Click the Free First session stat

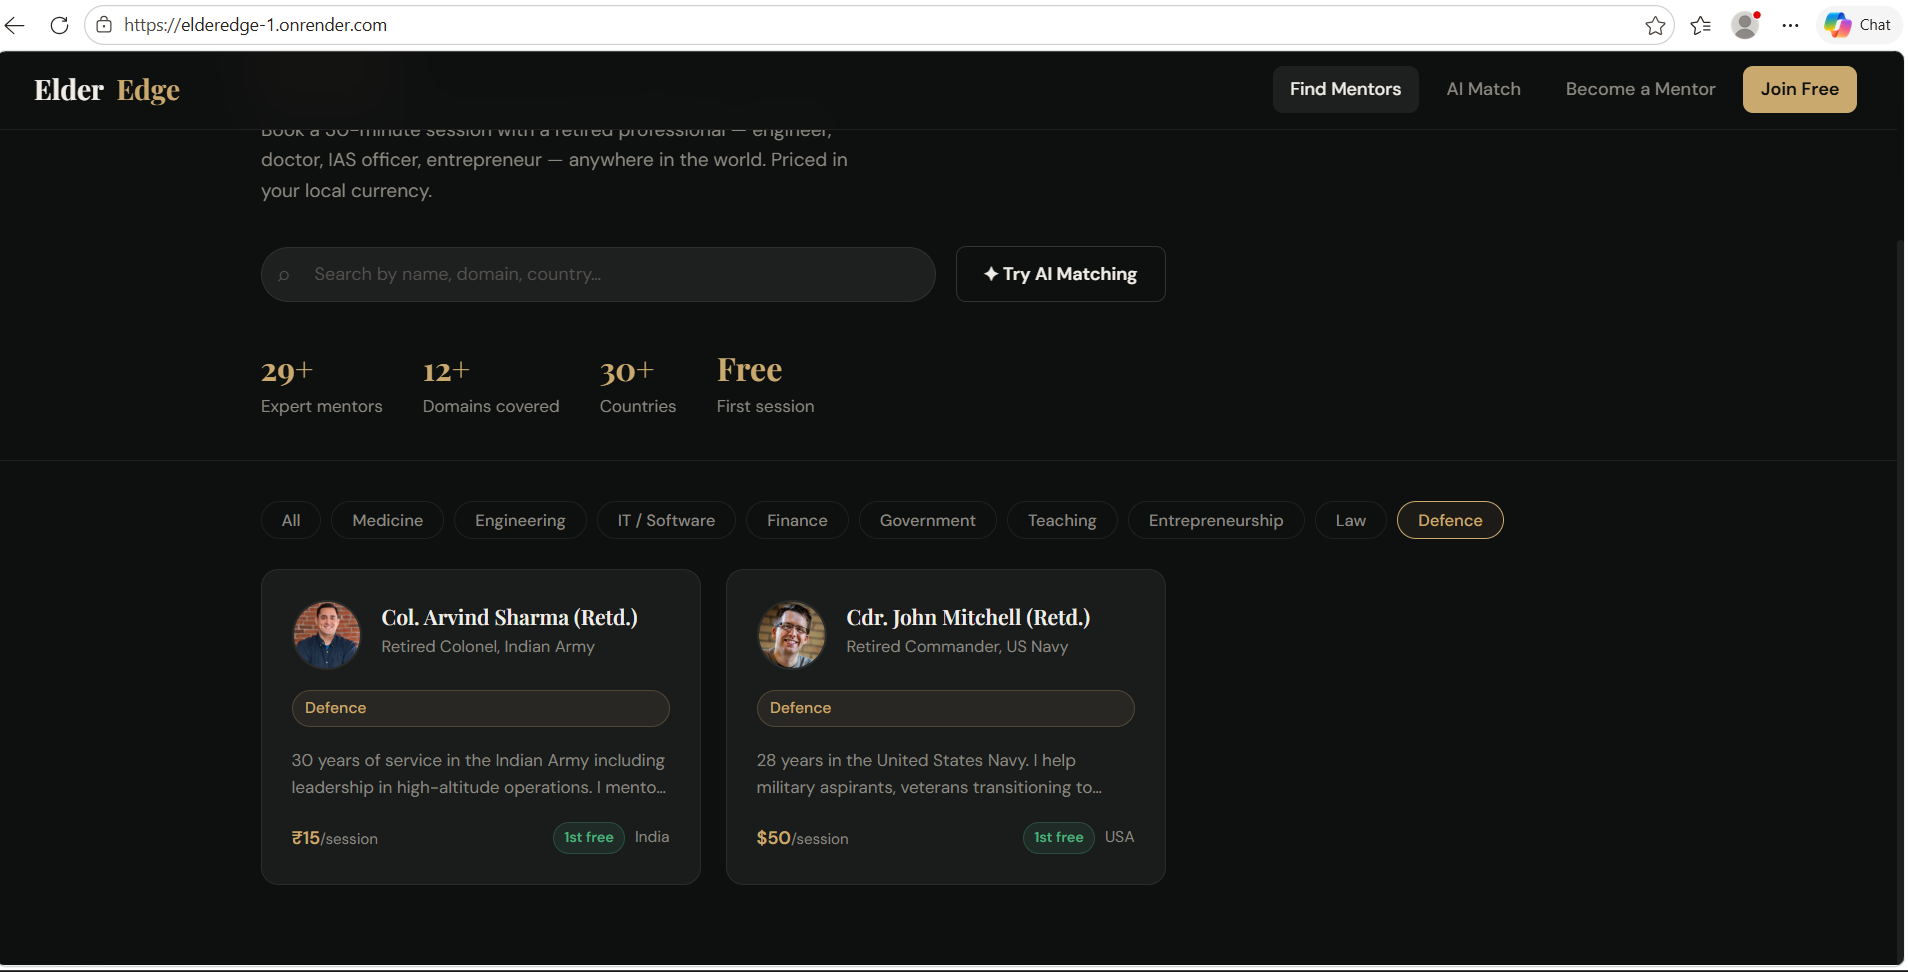pos(765,386)
